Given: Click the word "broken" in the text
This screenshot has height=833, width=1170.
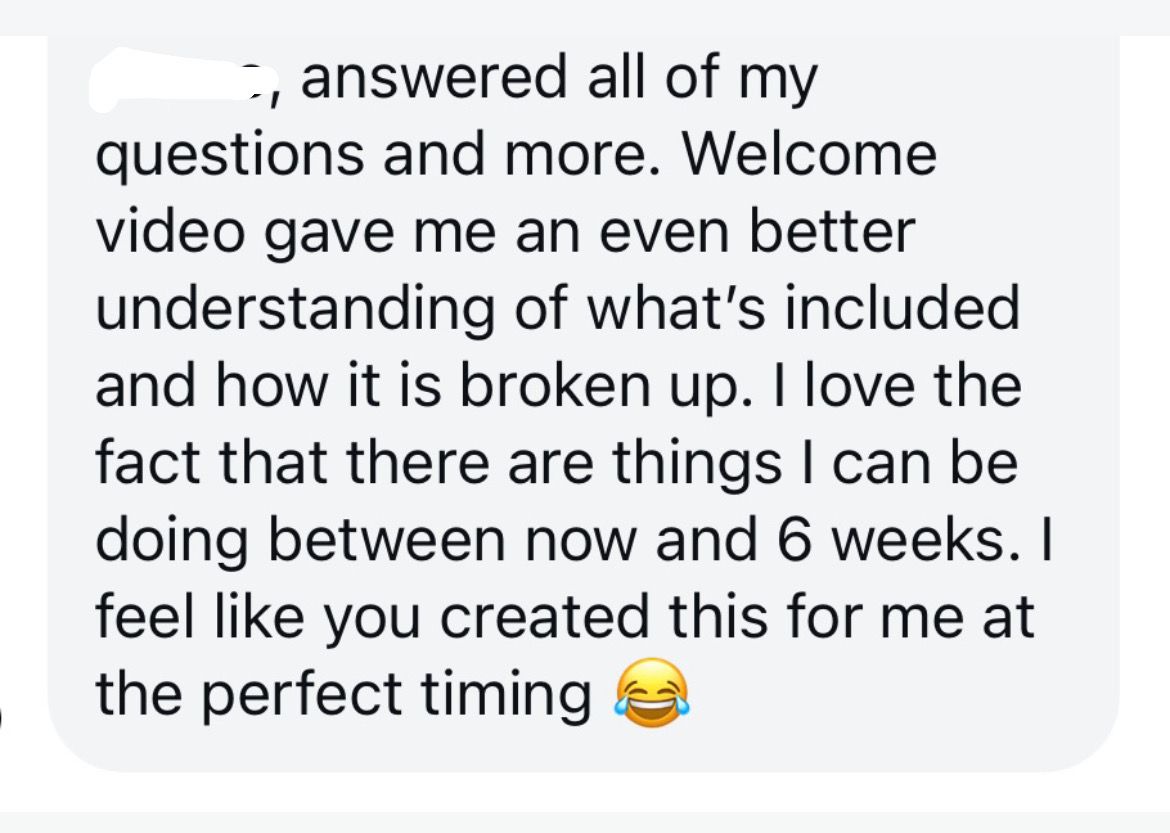Looking at the screenshot, I should pos(554,385).
